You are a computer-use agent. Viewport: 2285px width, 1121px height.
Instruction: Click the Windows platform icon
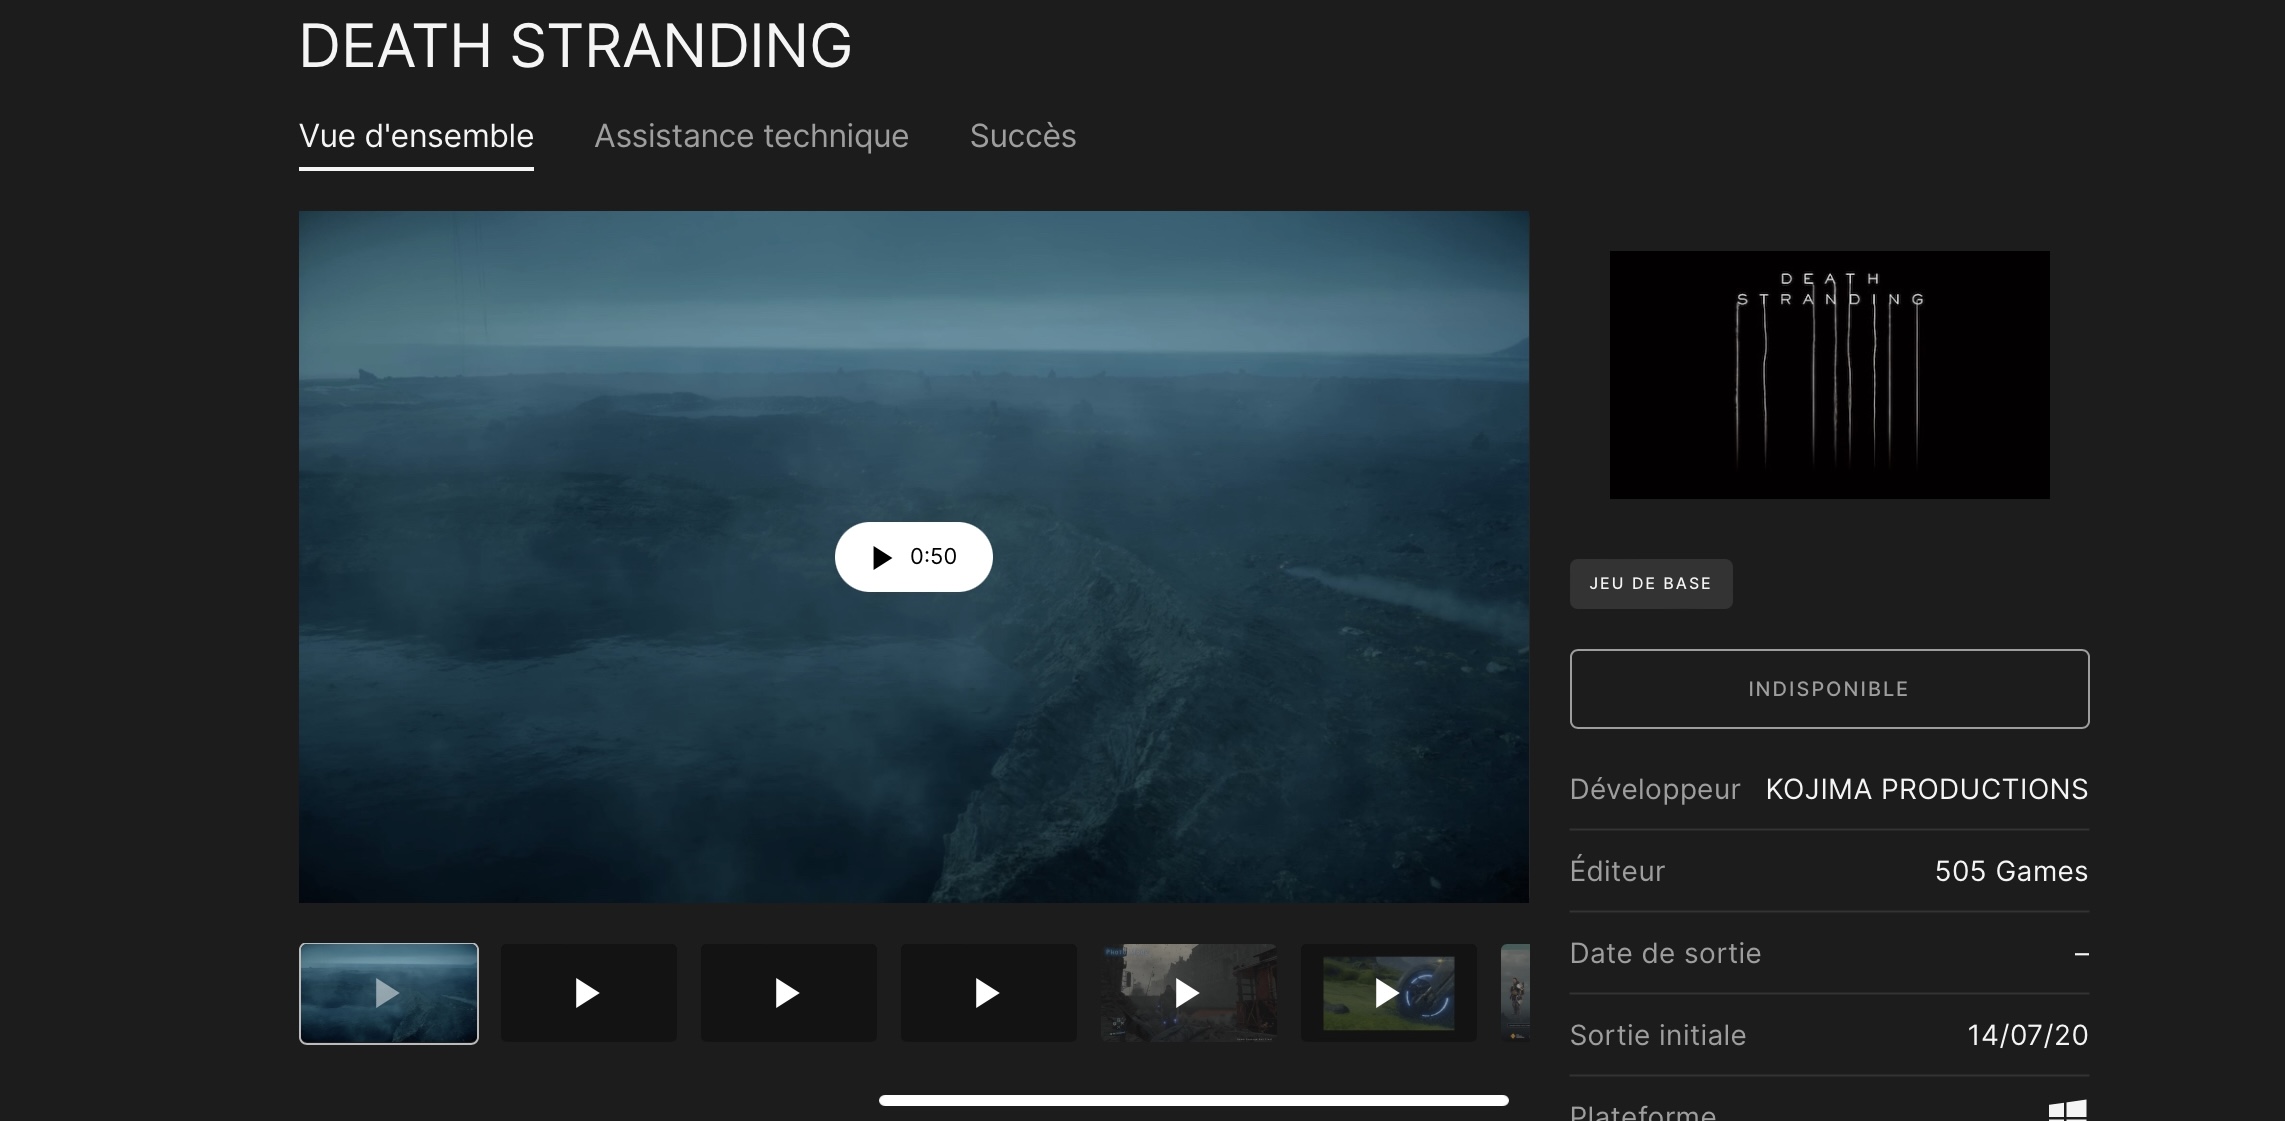pyautogui.click(x=2067, y=1110)
